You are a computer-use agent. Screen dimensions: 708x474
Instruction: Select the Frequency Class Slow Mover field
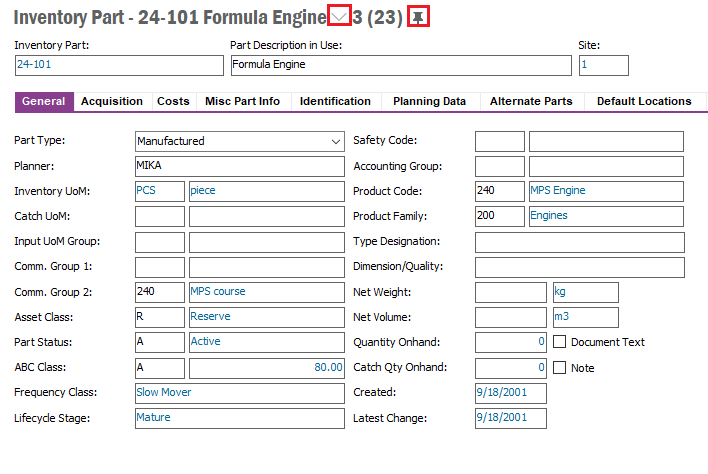(239, 392)
